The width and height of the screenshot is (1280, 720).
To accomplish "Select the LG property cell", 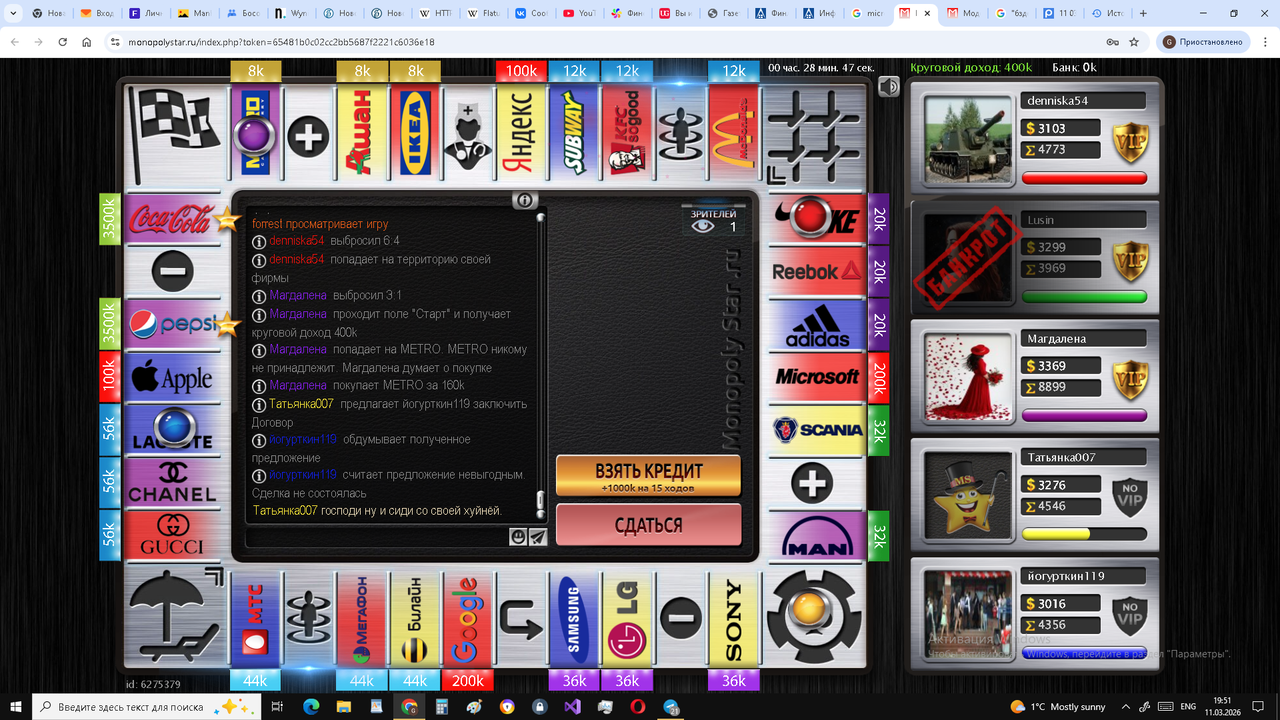I will click(x=627, y=618).
